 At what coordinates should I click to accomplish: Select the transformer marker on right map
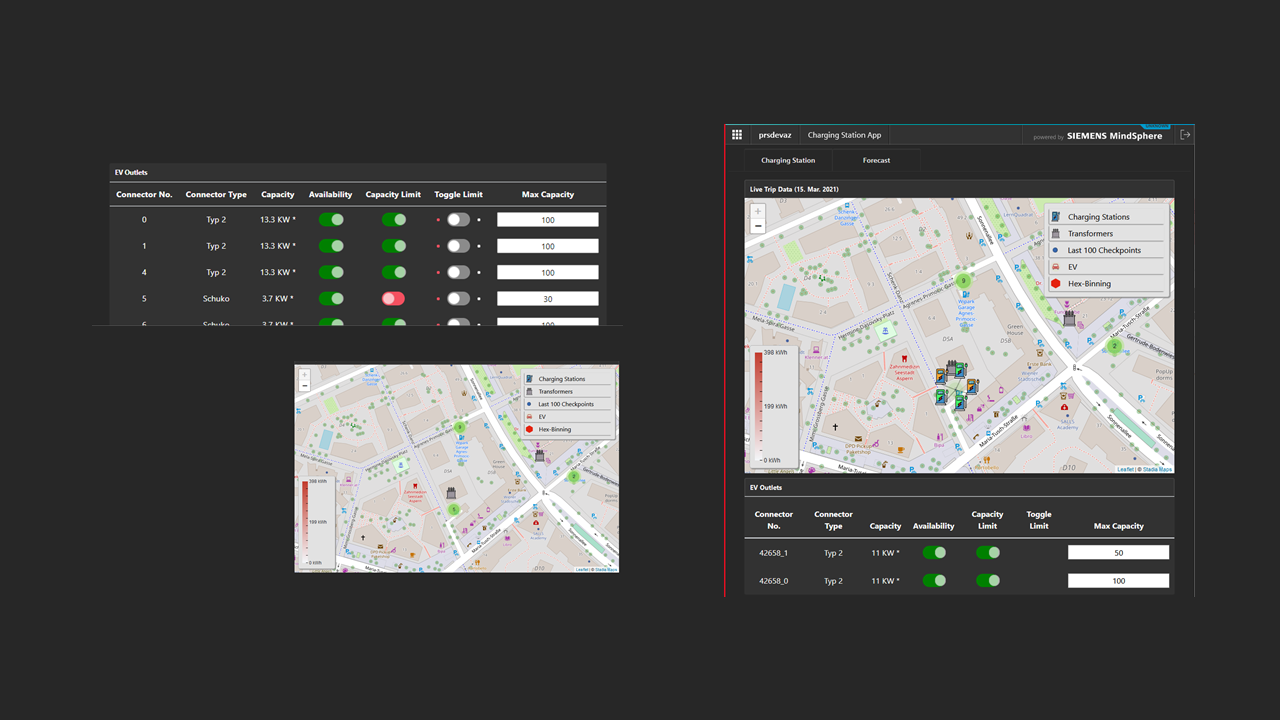point(1069,319)
